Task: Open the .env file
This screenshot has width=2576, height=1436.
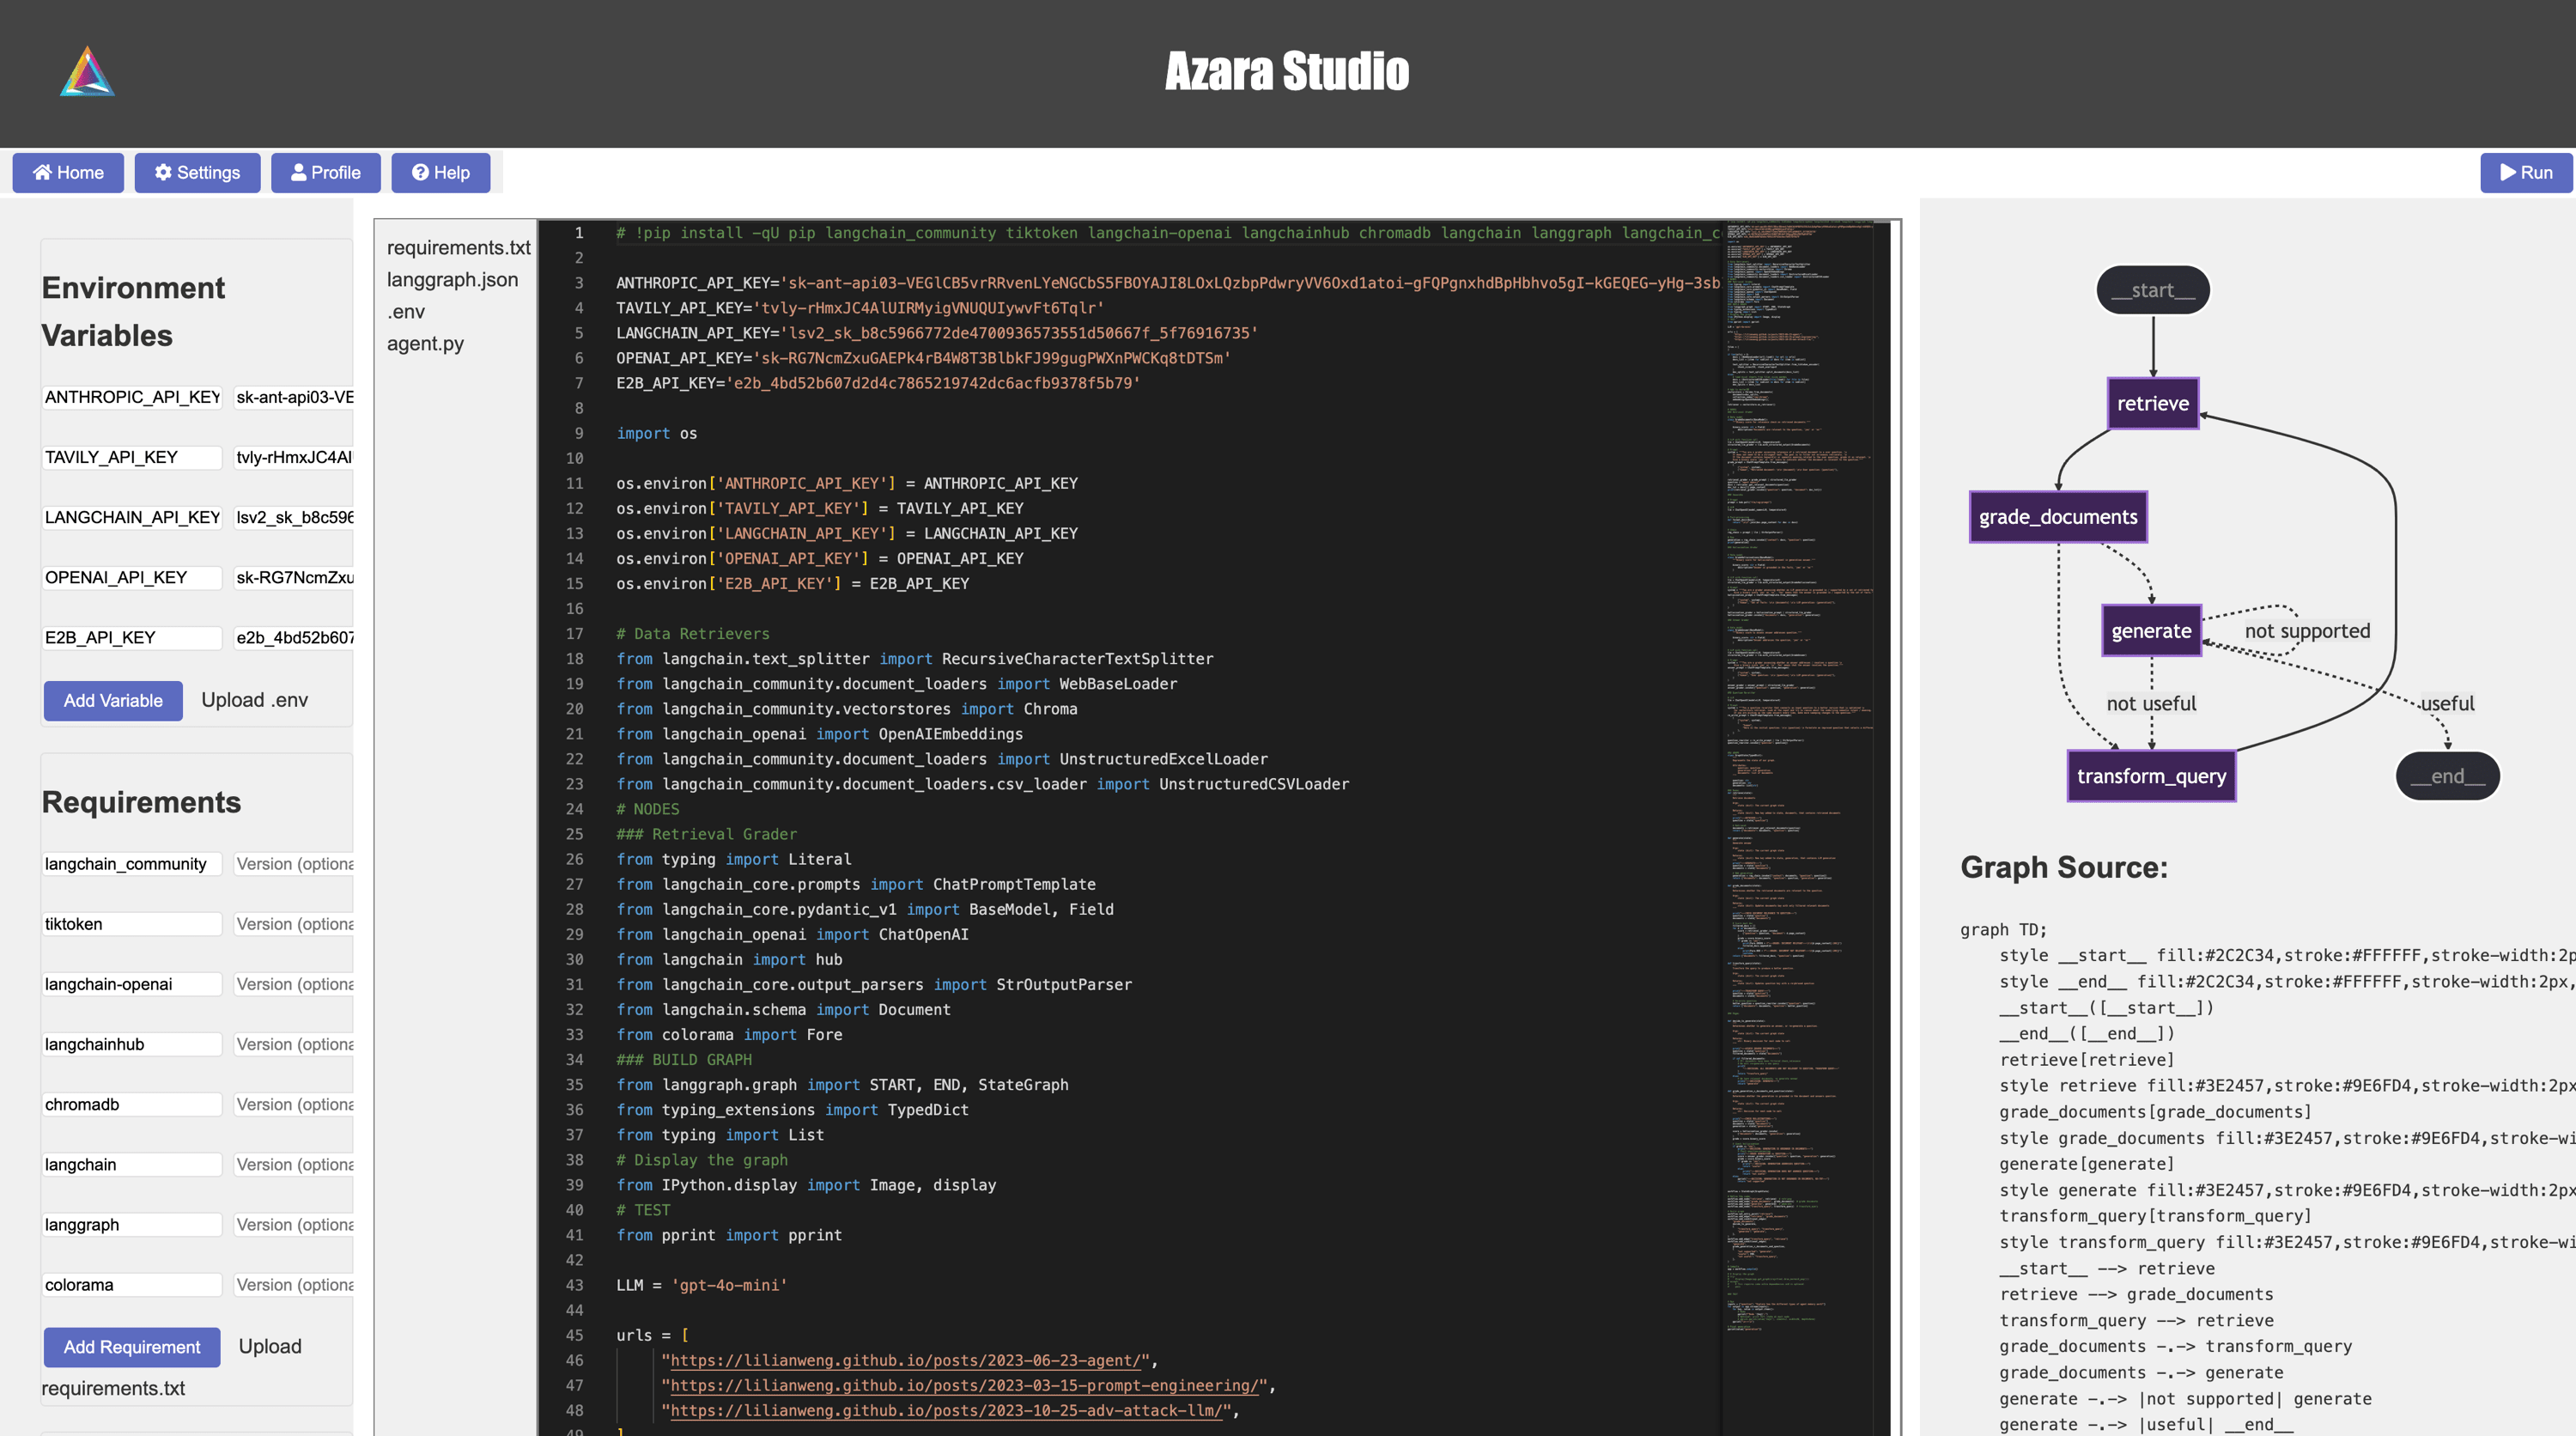Action: click(406, 311)
